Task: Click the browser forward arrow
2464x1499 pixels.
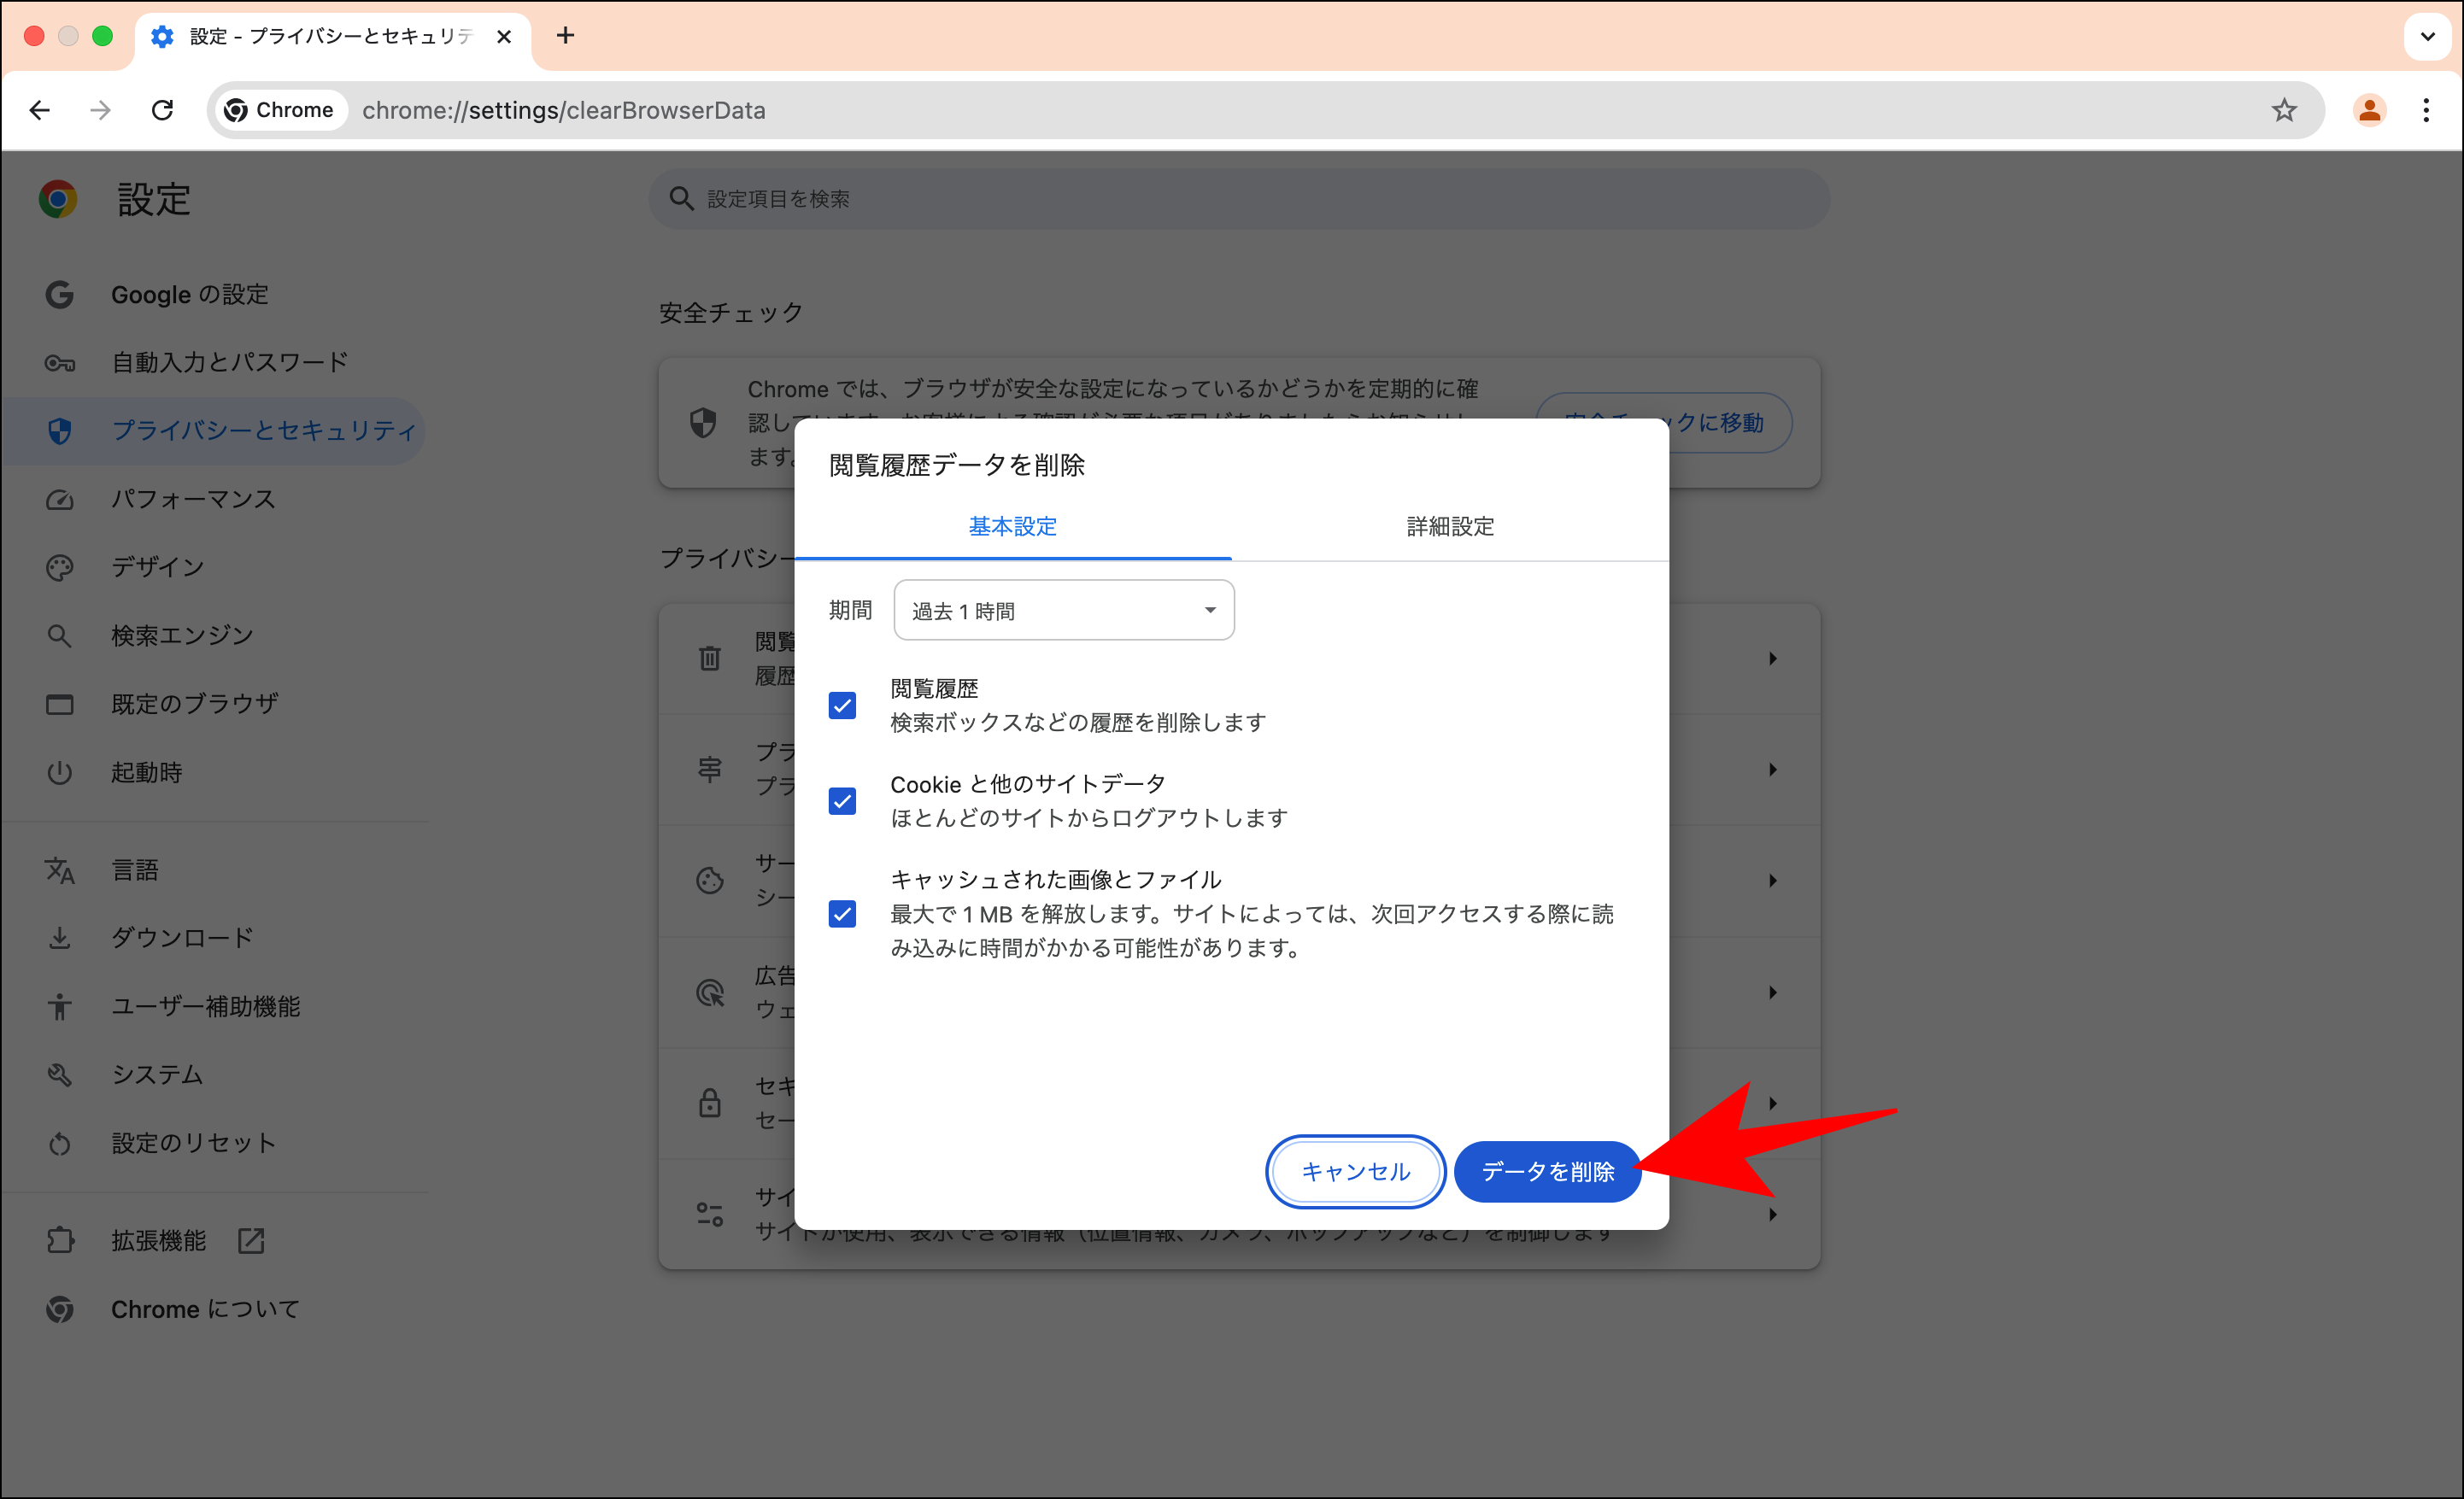Action: click(x=100, y=110)
